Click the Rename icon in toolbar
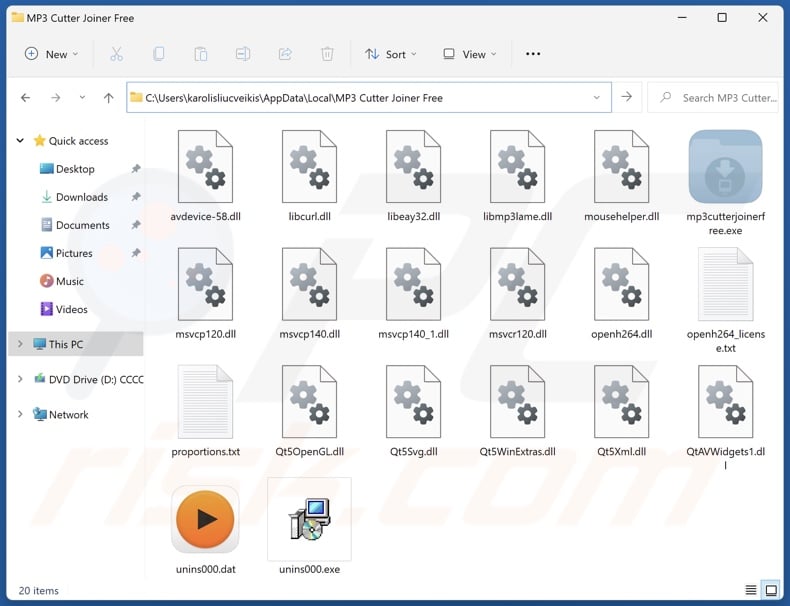The image size is (790, 606). (243, 54)
